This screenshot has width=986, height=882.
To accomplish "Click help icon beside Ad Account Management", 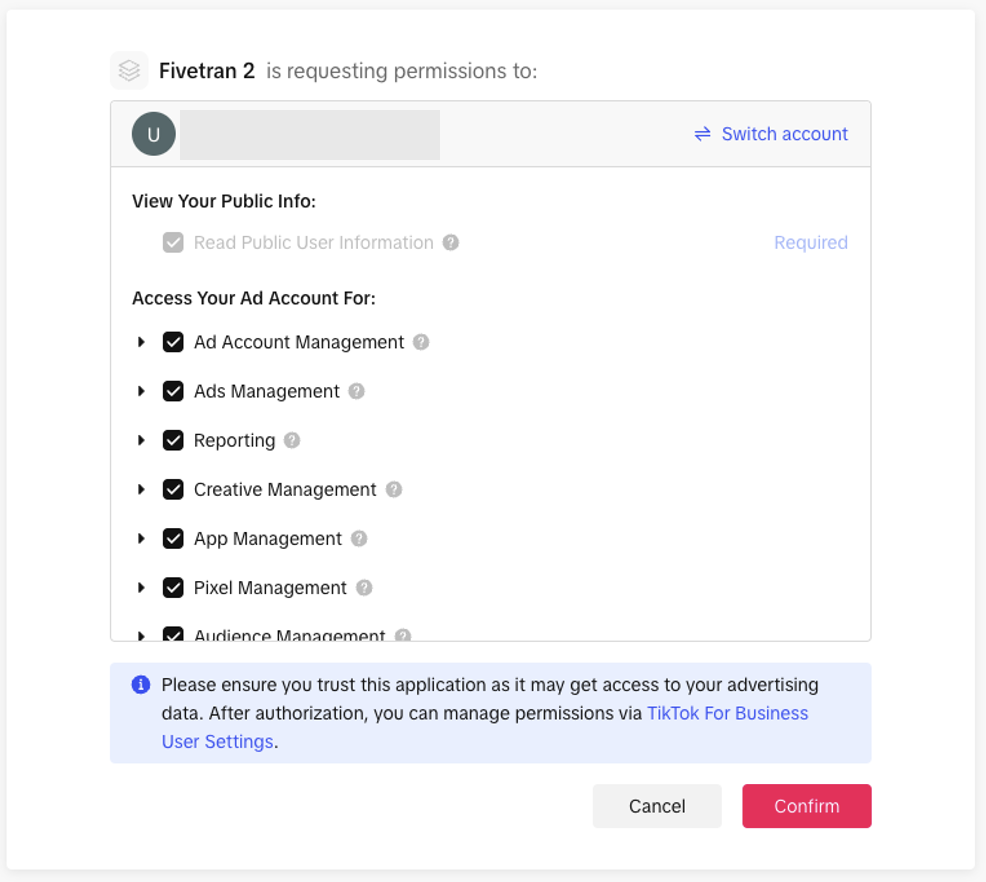I will coord(421,342).
